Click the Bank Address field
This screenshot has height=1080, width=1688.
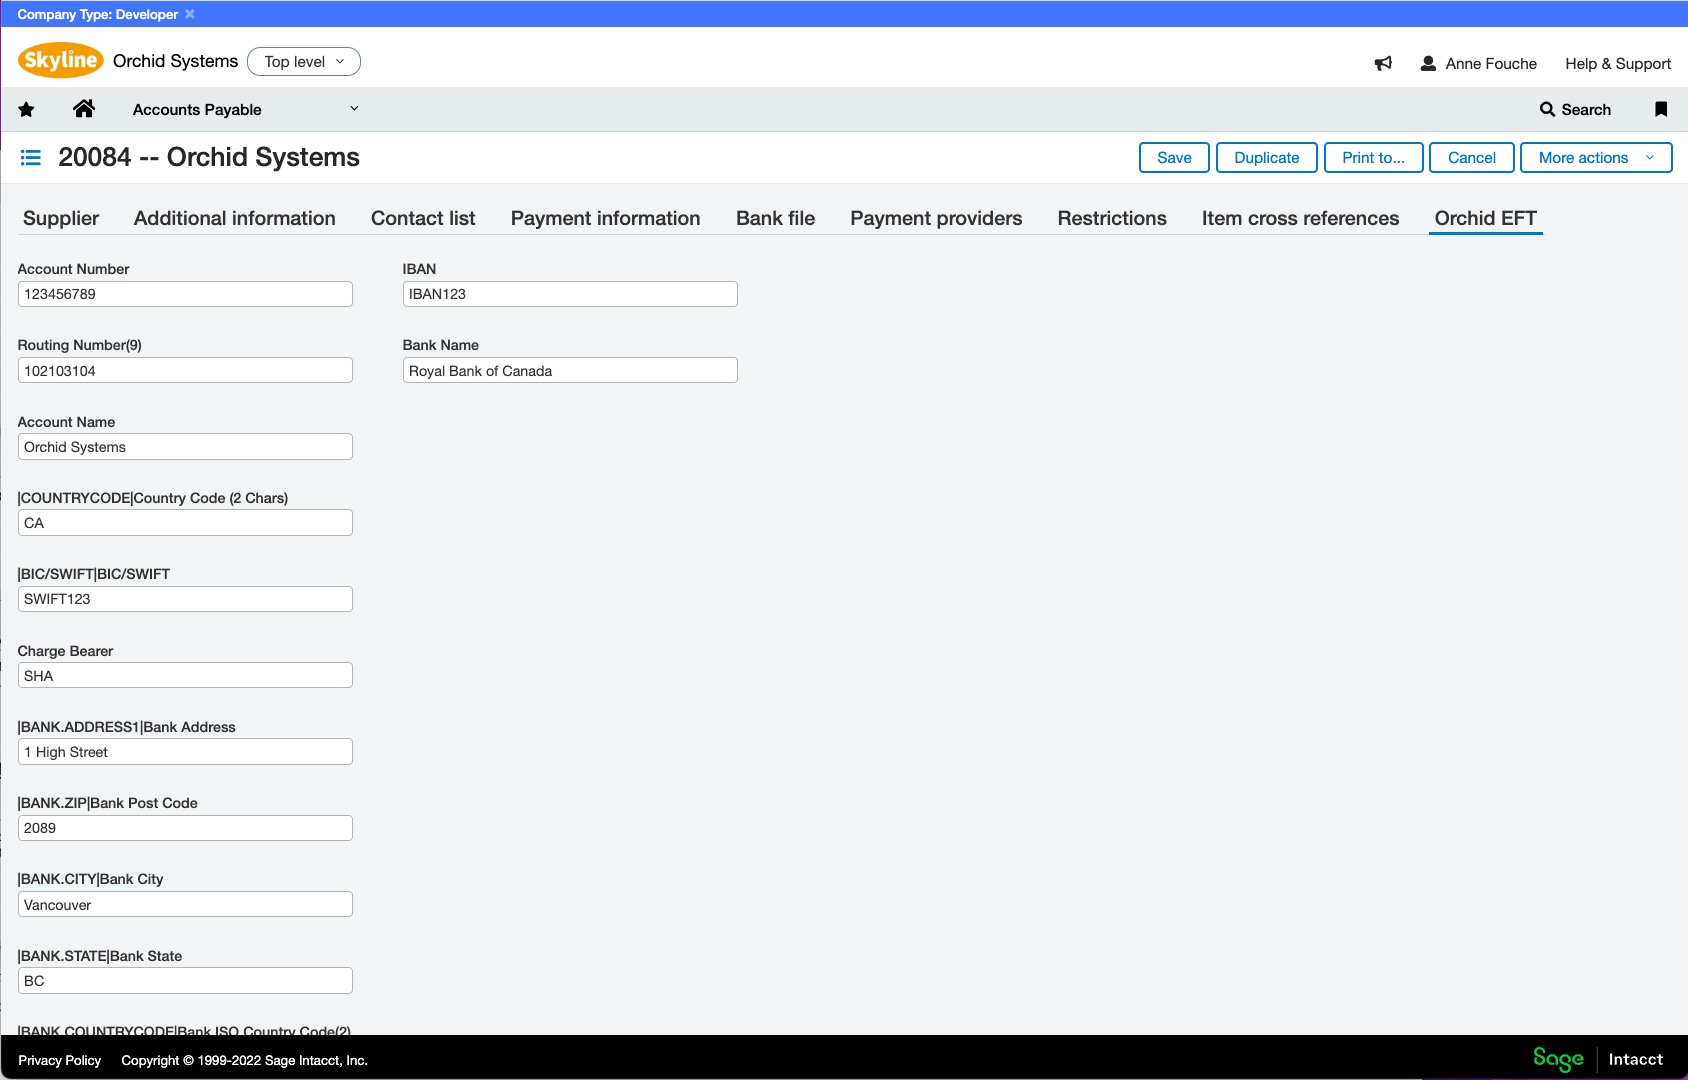[185, 752]
